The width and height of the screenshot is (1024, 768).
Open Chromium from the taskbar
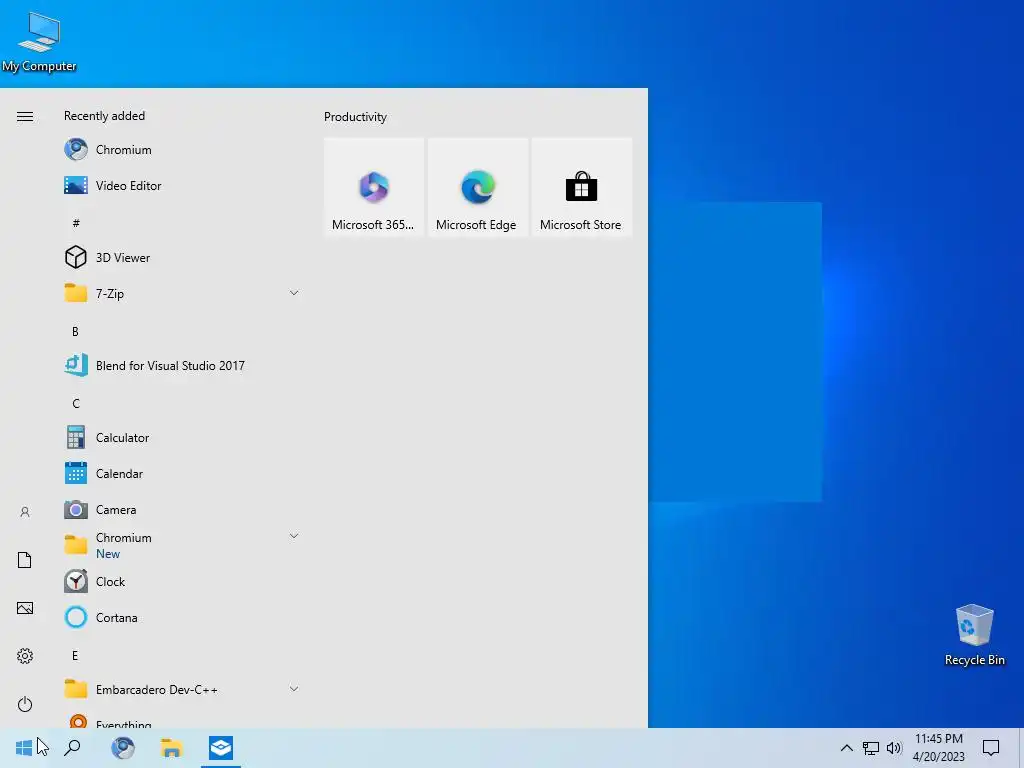click(123, 748)
